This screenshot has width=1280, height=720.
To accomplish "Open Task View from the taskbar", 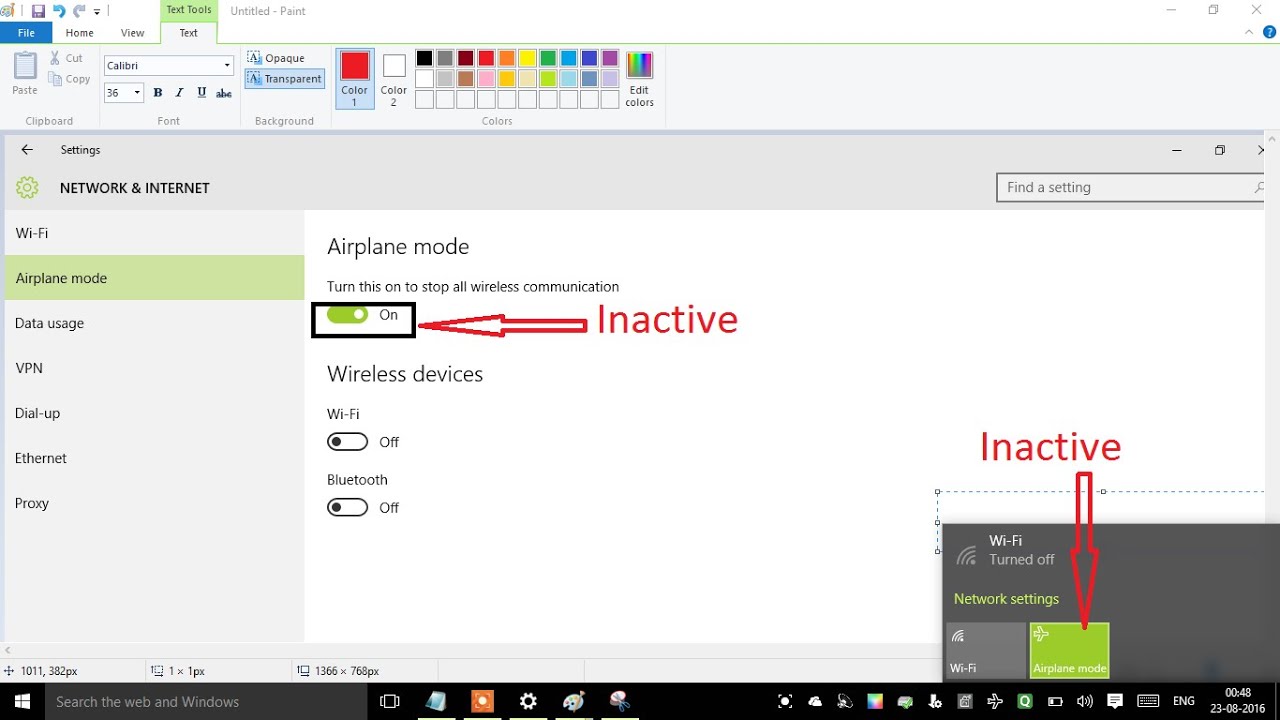I will [x=390, y=701].
